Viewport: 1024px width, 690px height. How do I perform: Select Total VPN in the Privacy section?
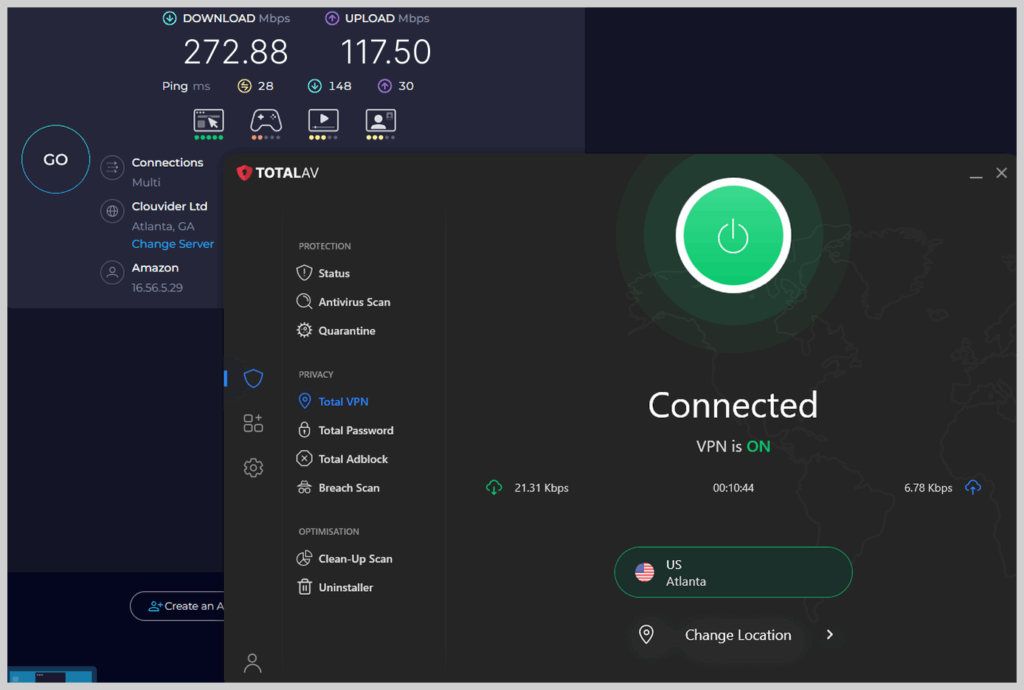332,401
